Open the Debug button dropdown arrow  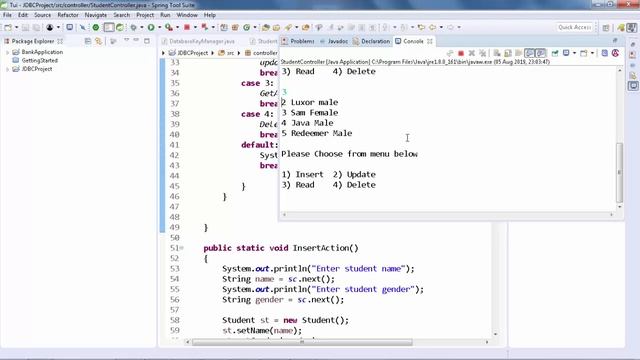[141, 27]
